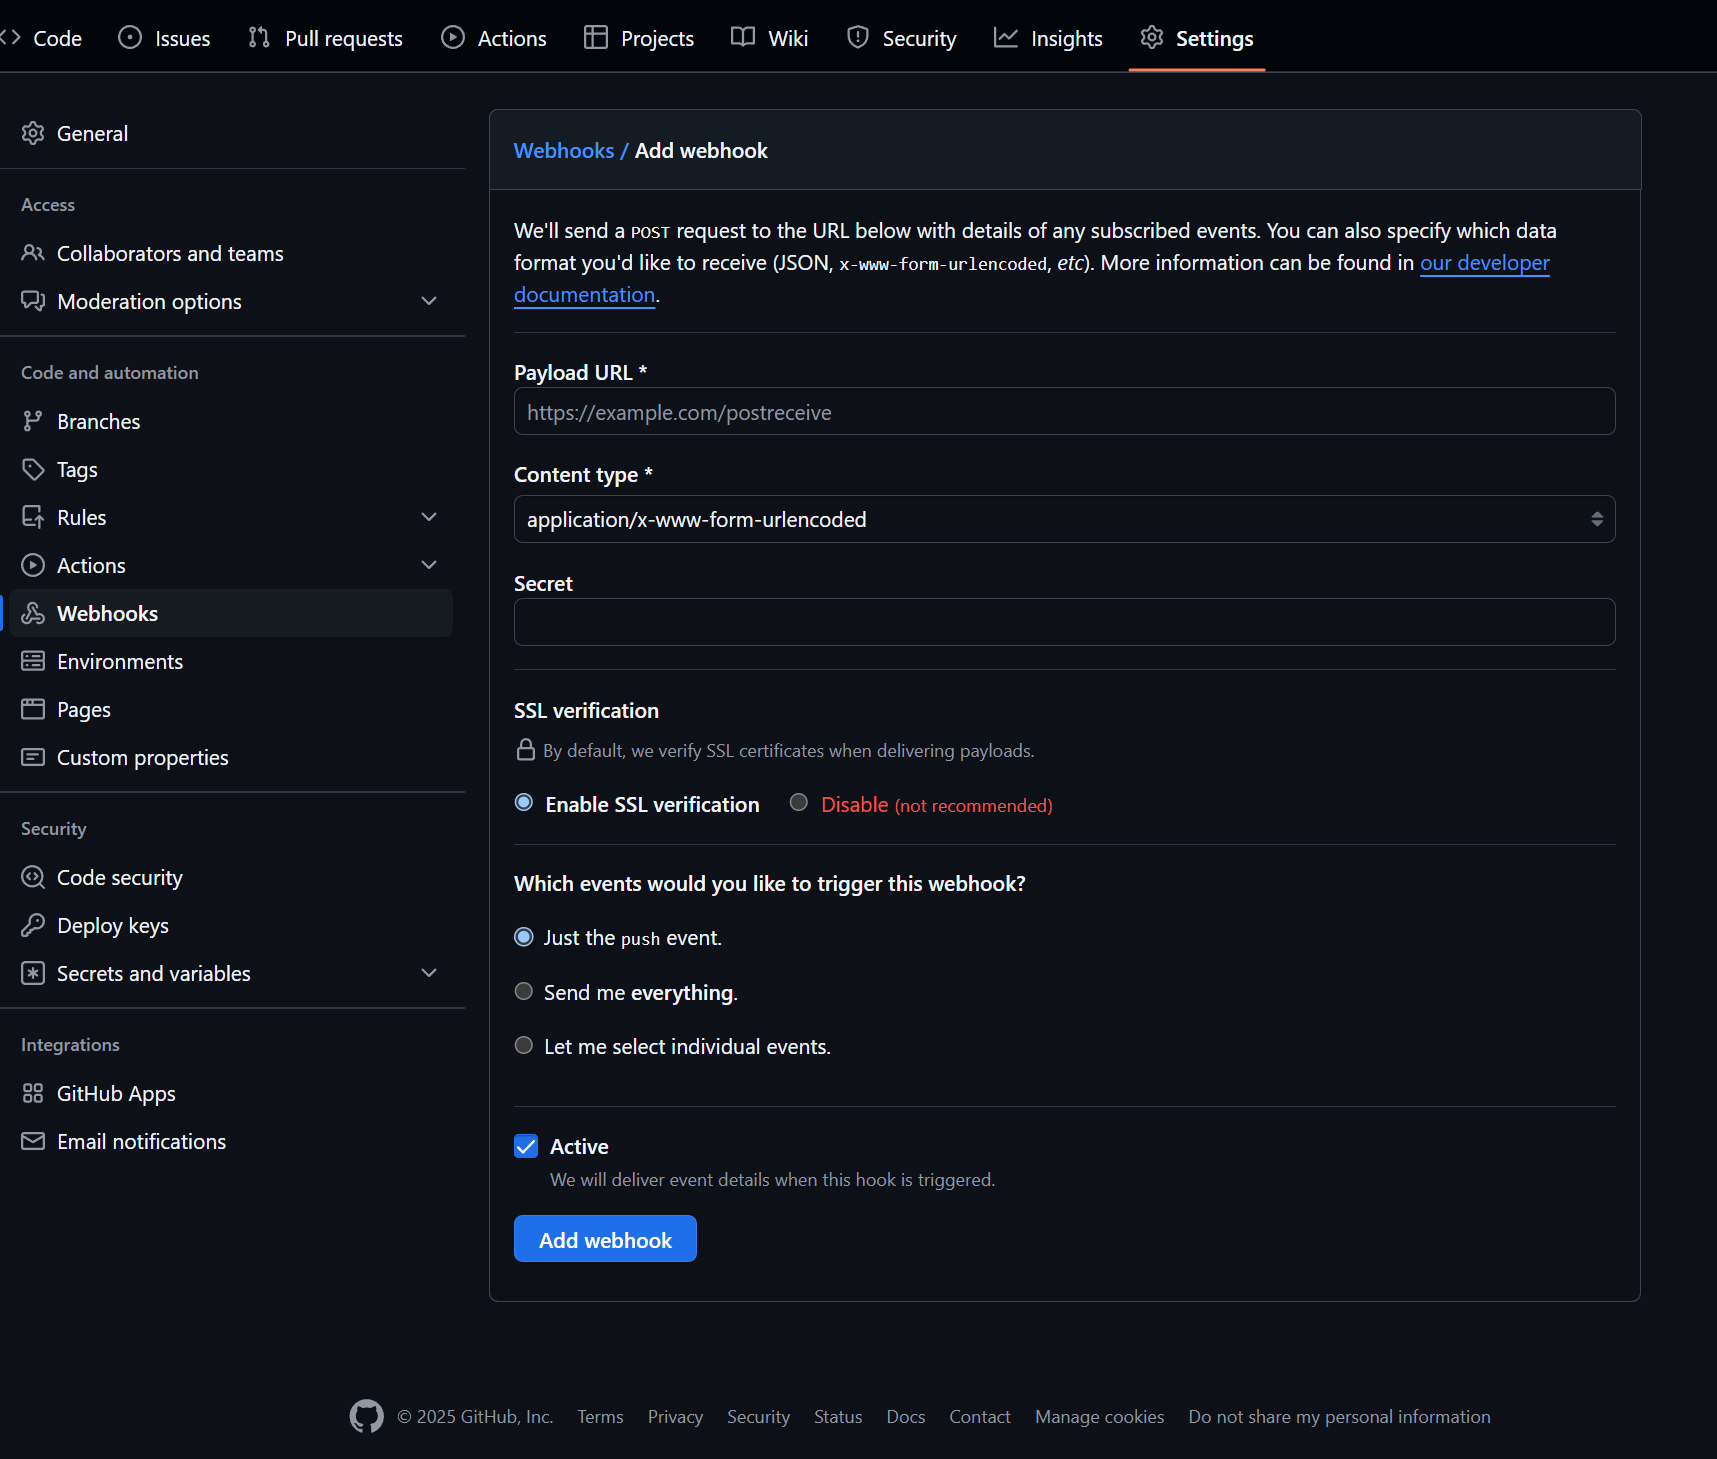Focus the Payload URL input field
The height and width of the screenshot is (1459, 1717).
(x=1064, y=411)
